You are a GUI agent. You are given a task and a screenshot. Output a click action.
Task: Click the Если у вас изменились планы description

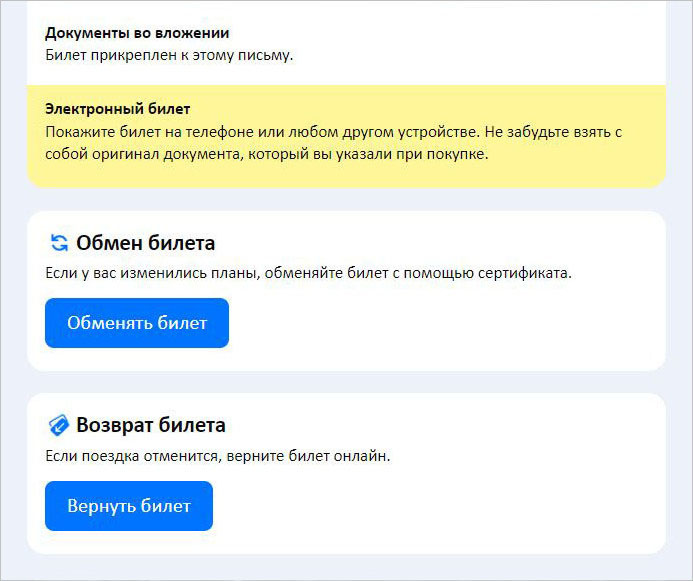point(308,273)
